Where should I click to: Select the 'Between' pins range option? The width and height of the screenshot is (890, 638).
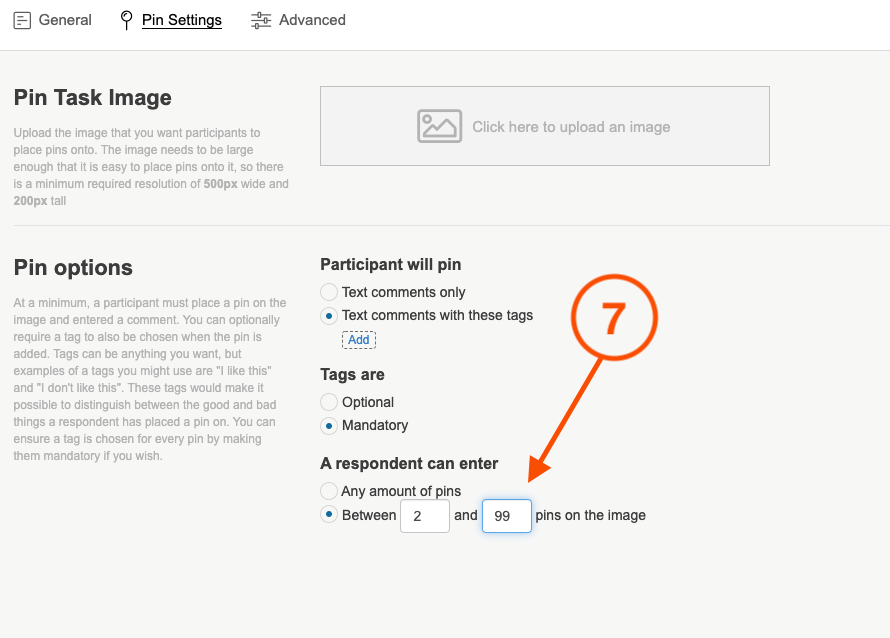click(x=329, y=515)
